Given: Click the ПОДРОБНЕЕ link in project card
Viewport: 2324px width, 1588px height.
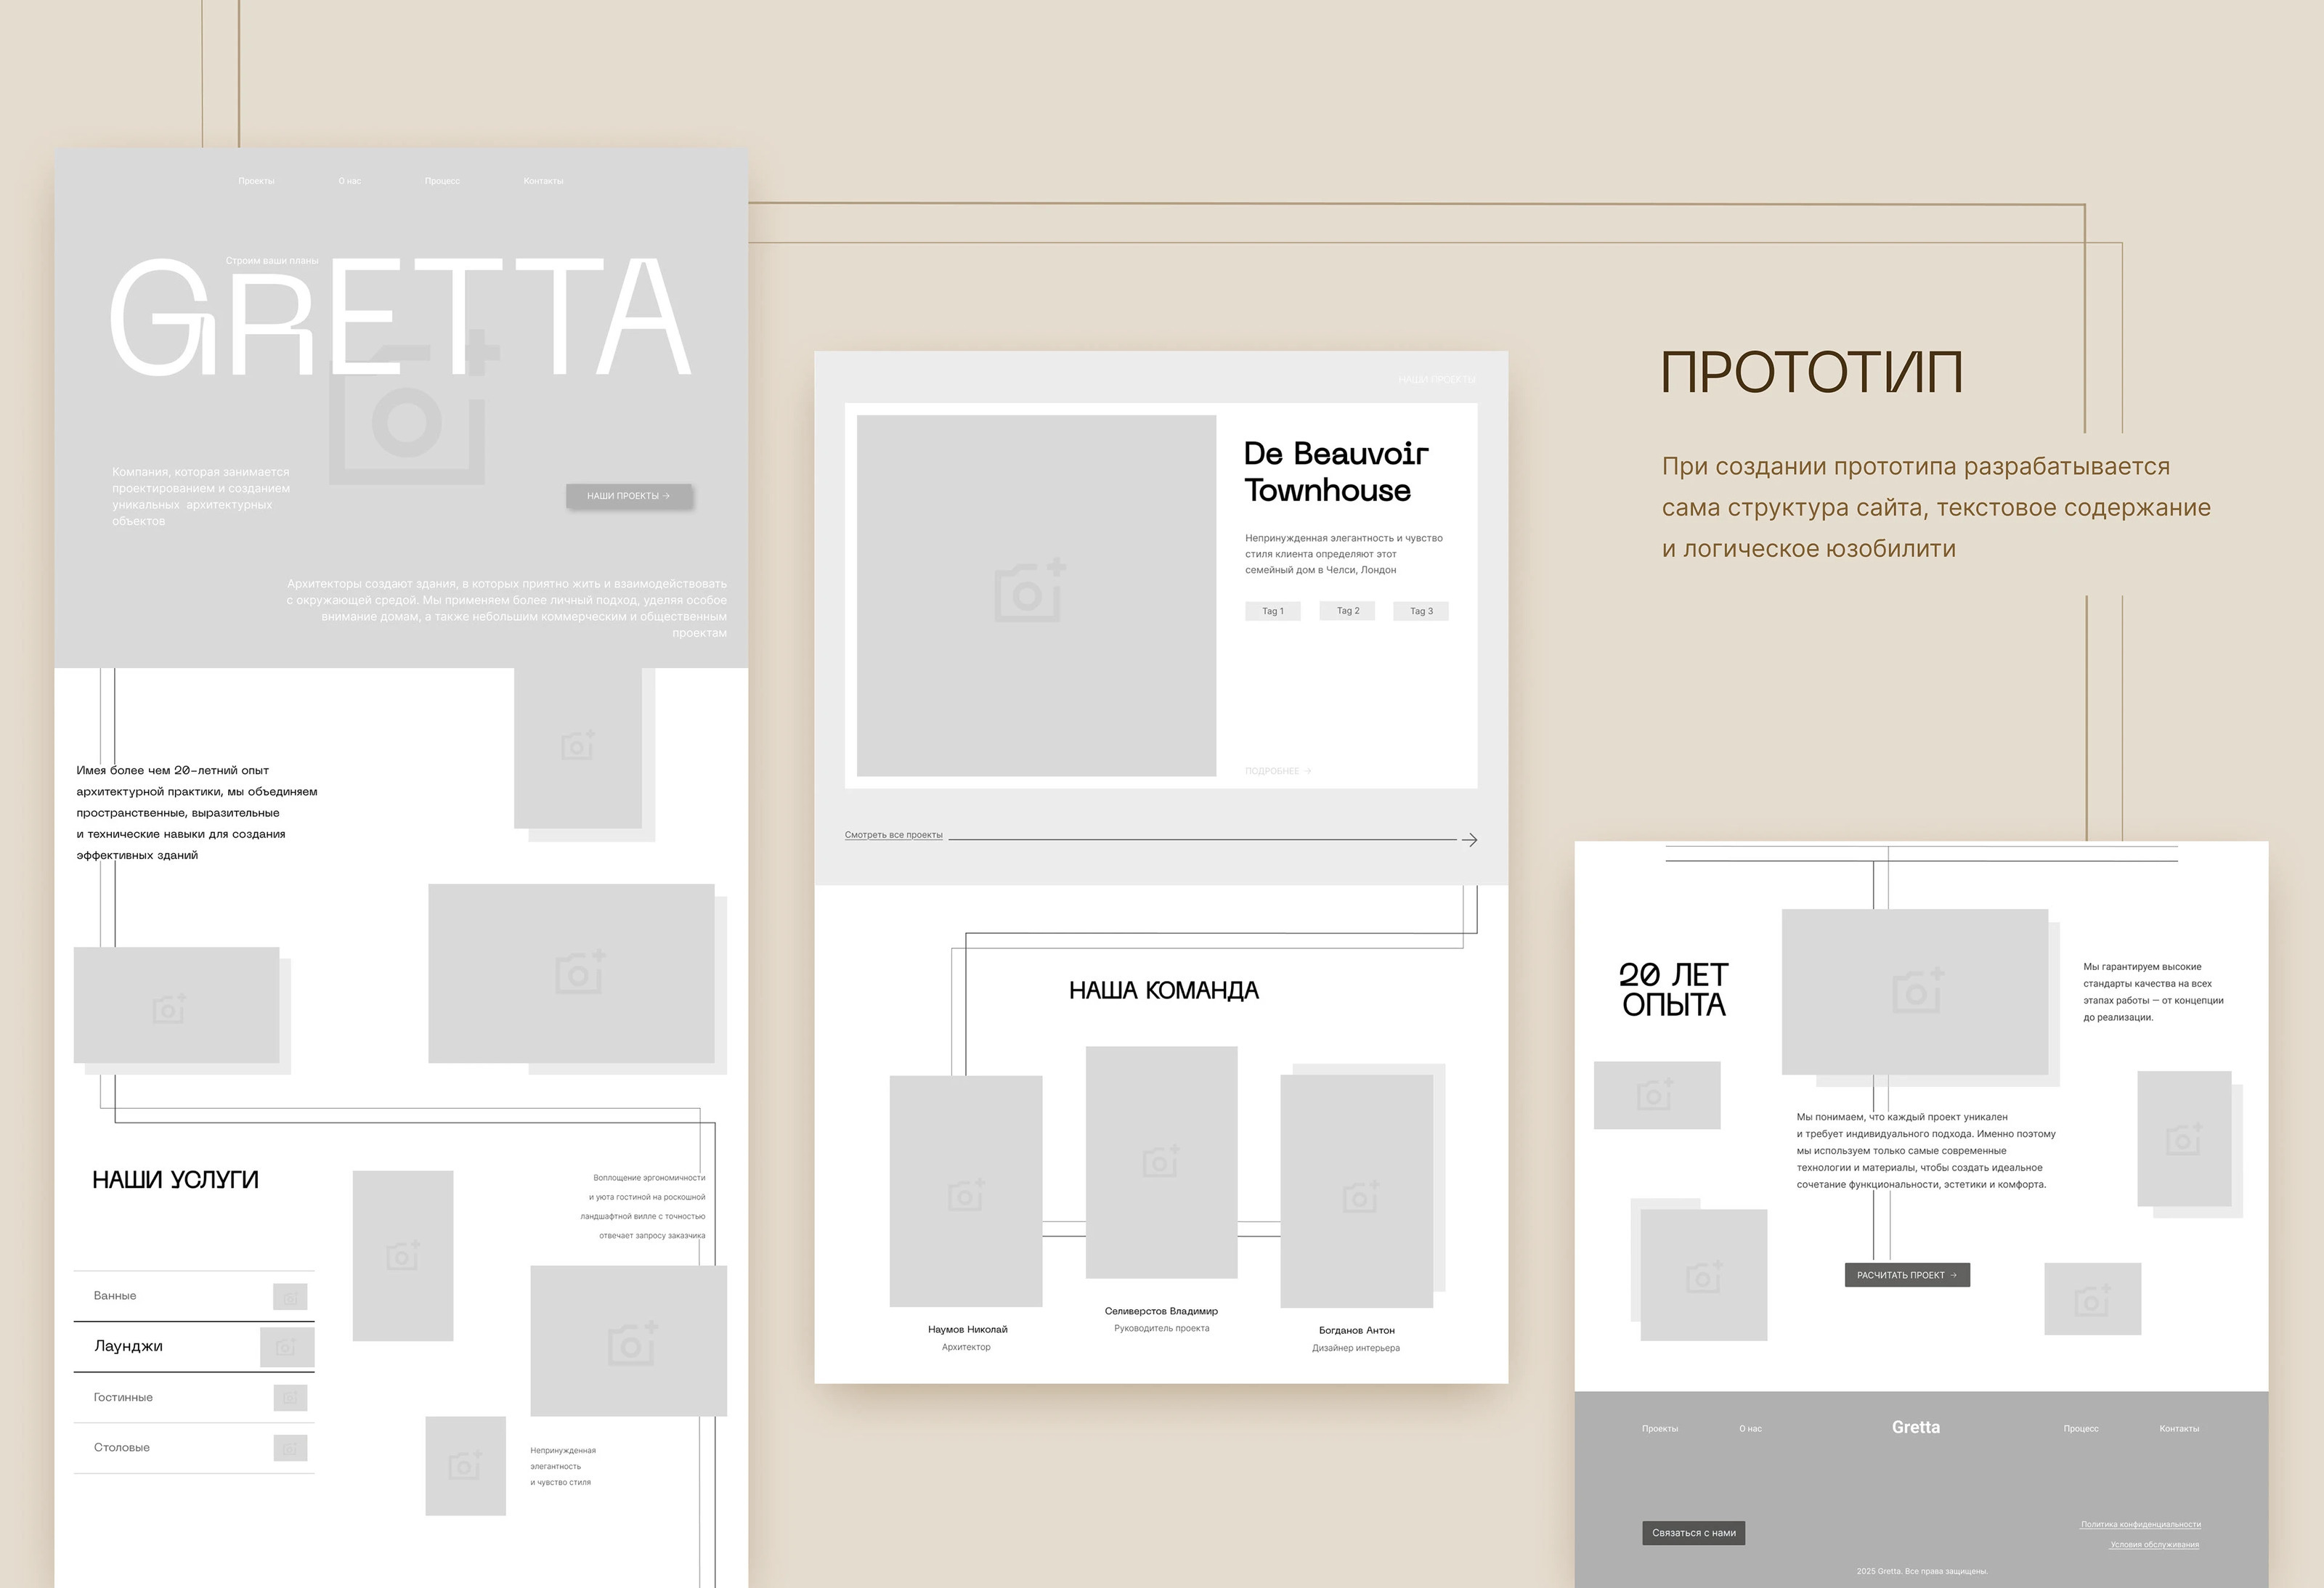Looking at the screenshot, I should point(1277,771).
